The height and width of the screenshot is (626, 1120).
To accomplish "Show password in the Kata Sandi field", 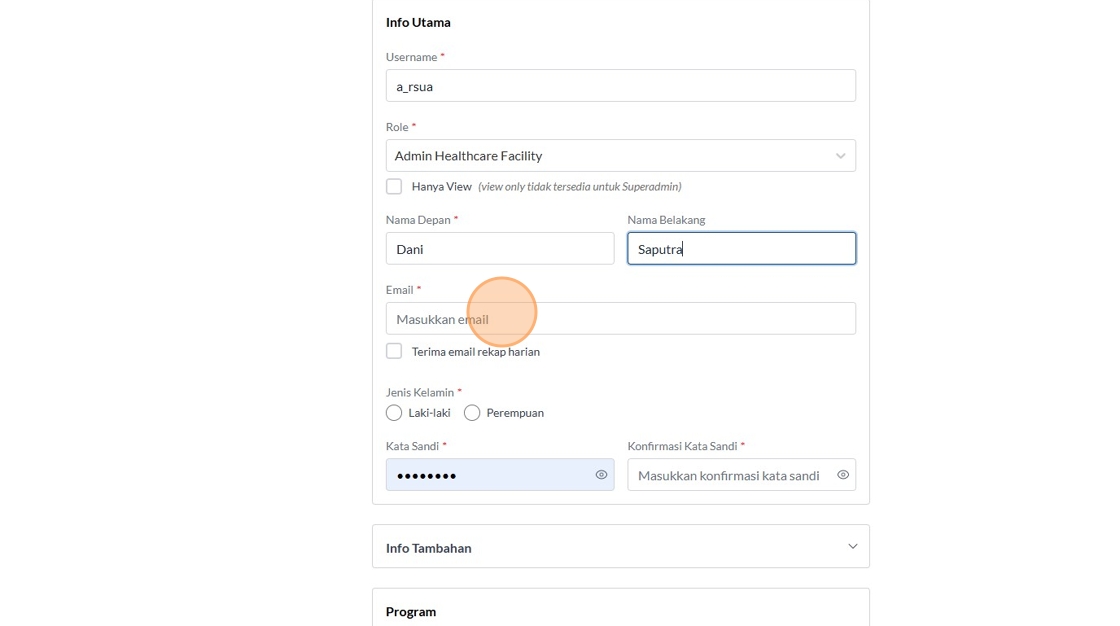I will (x=601, y=475).
